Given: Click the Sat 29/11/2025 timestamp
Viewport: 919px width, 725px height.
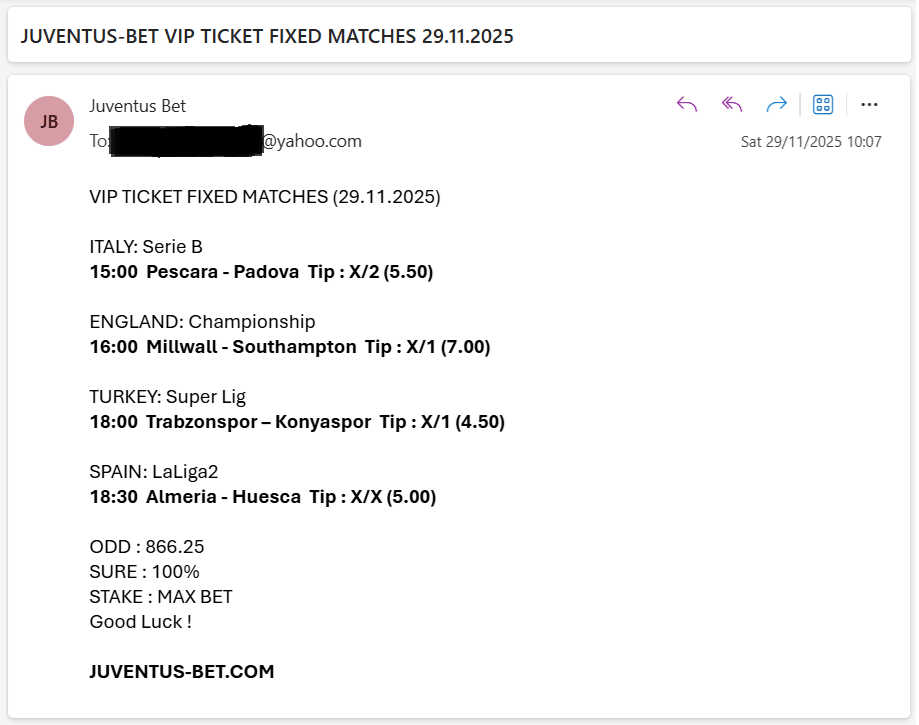Looking at the screenshot, I should [814, 141].
